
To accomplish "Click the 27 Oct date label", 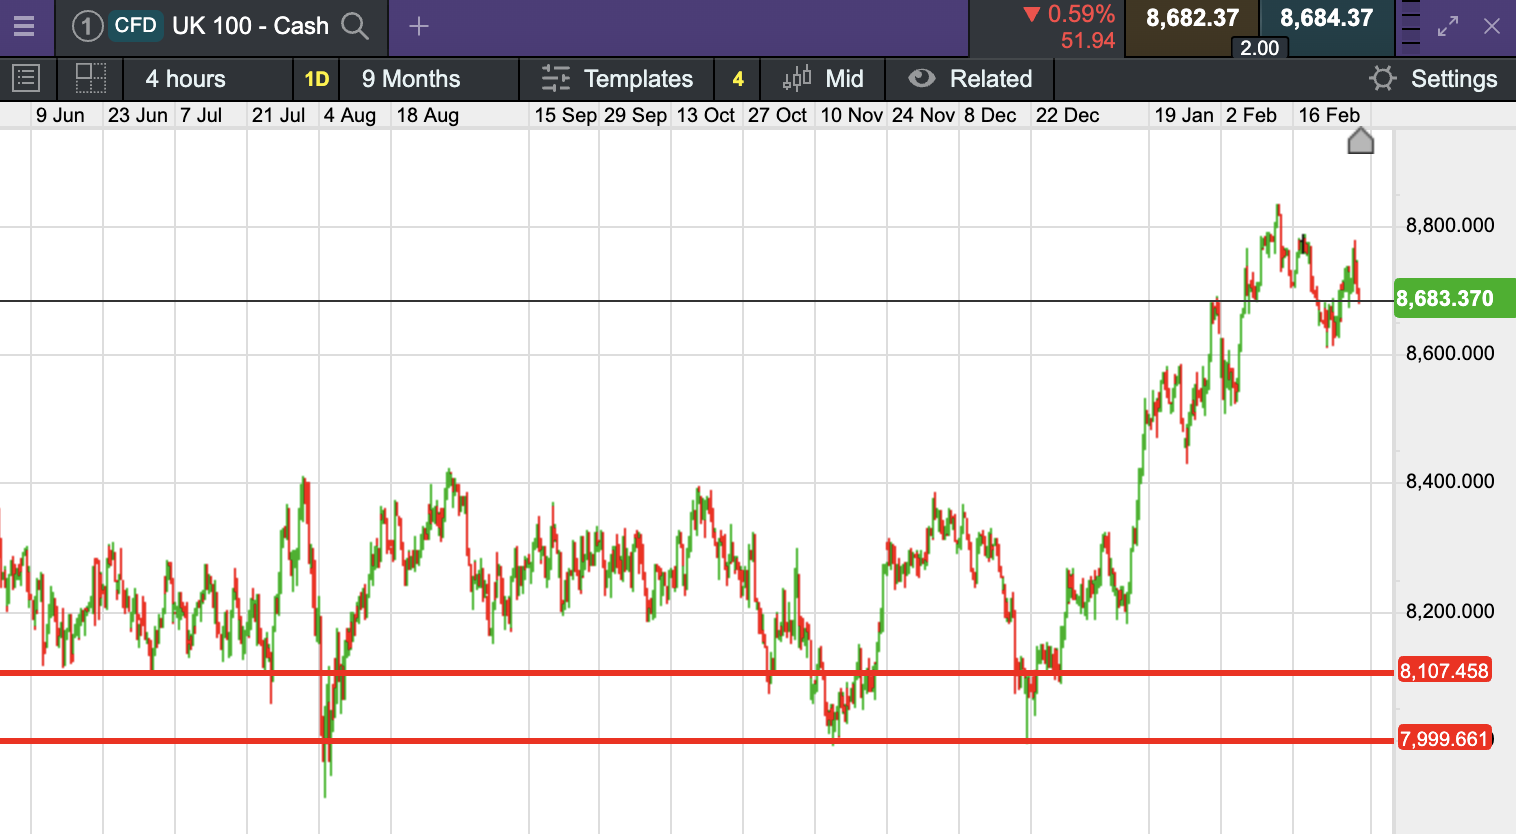I will [x=777, y=115].
